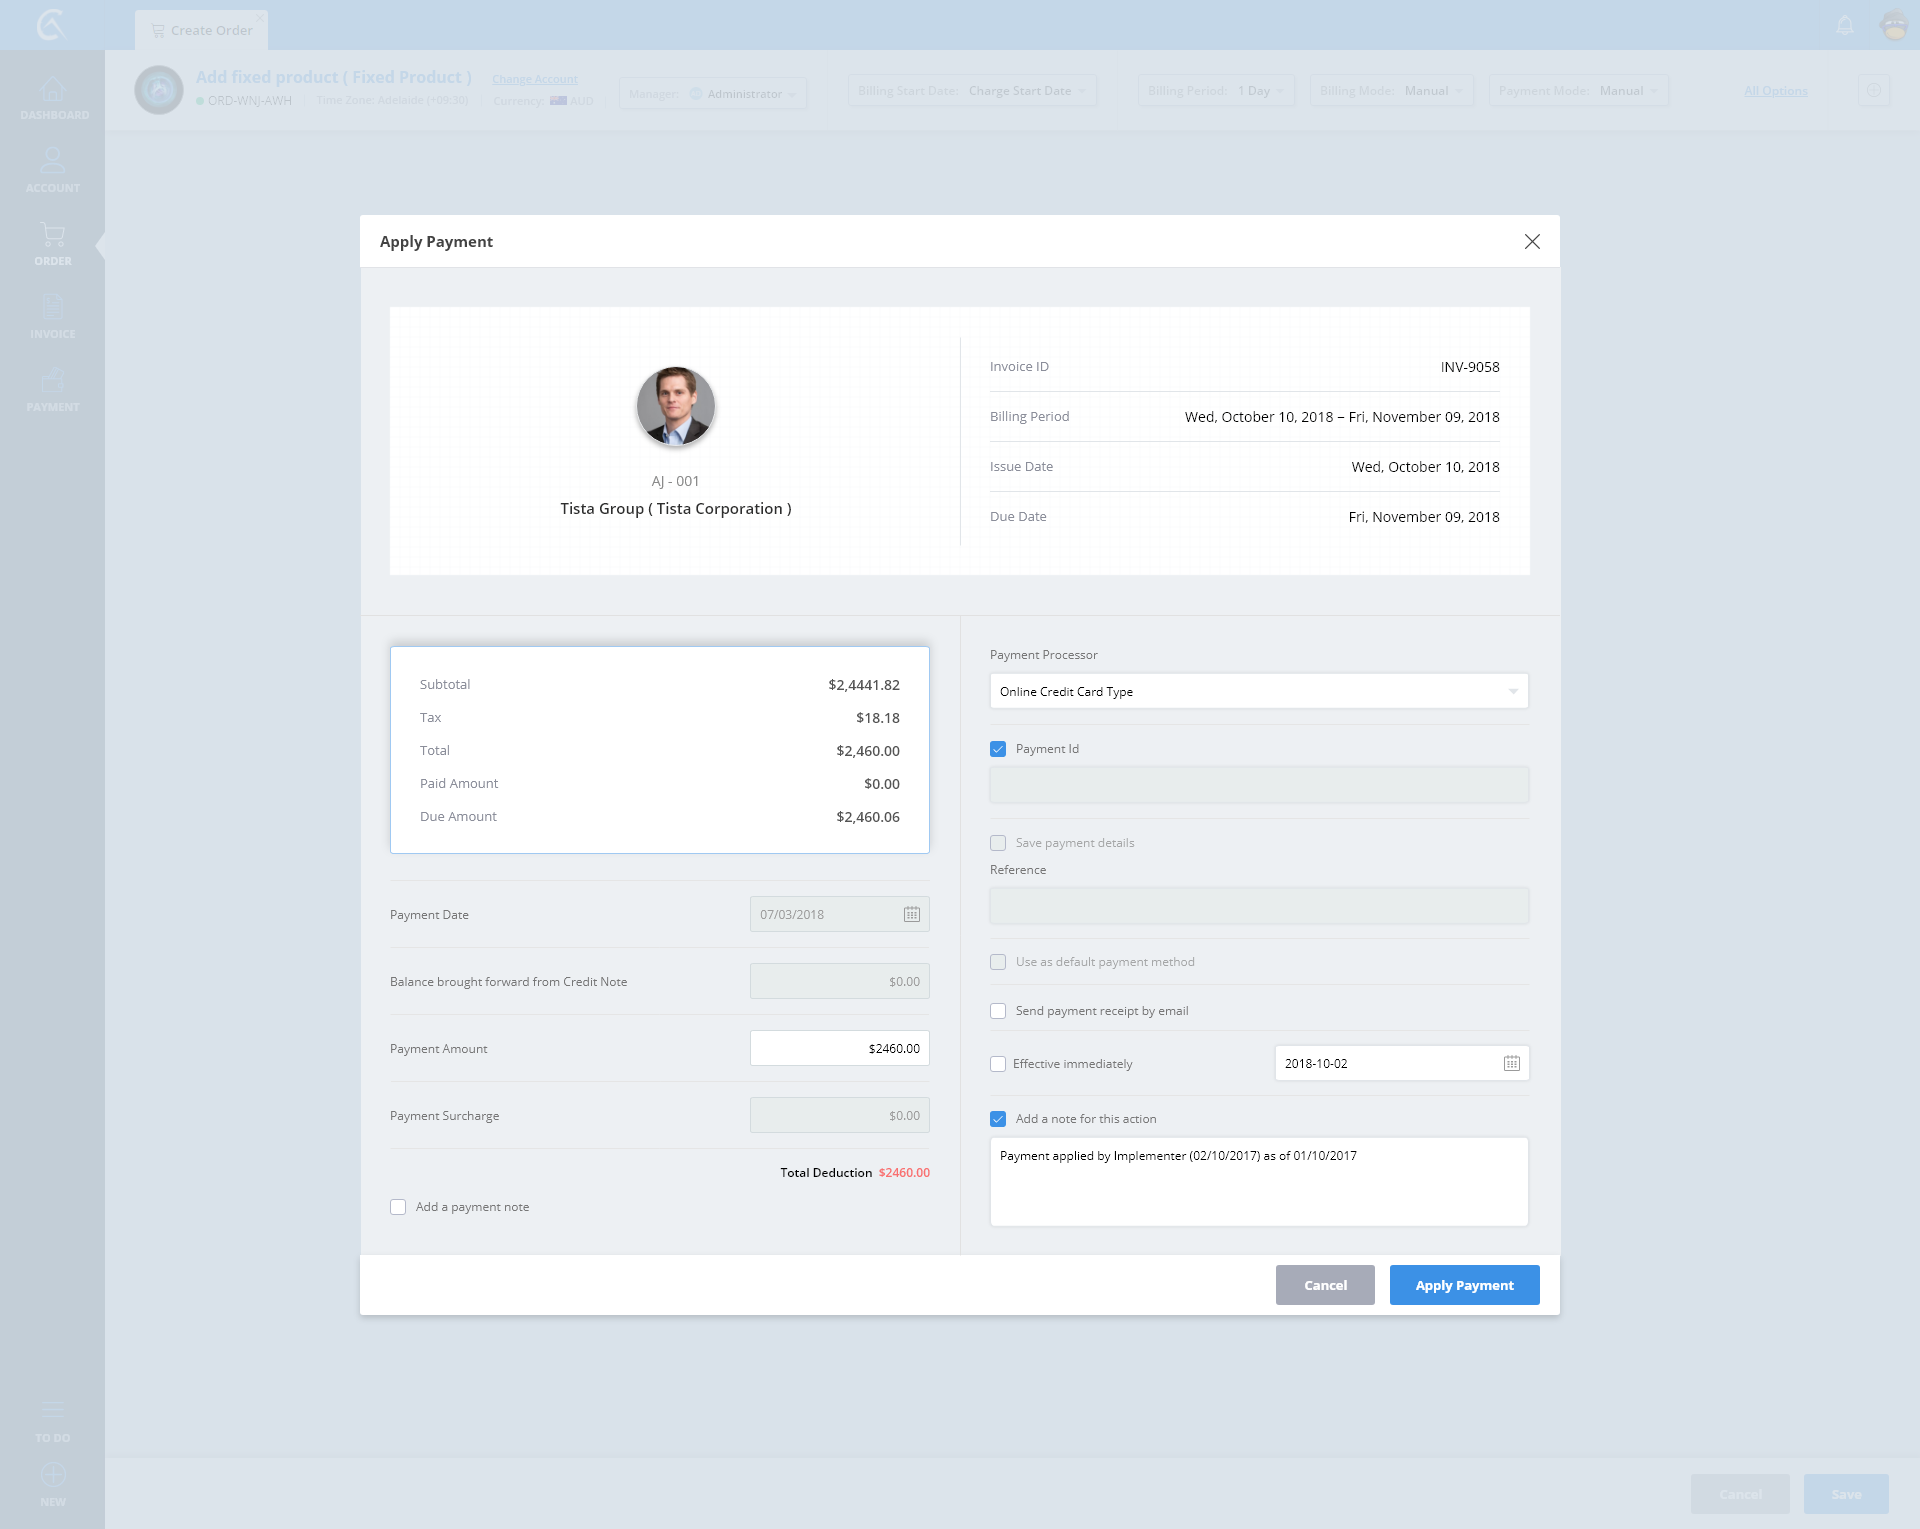Image resolution: width=1920 pixels, height=1529 pixels.
Task: Open the Payment Mode dropdown
Action: [x=1578, y=91]
